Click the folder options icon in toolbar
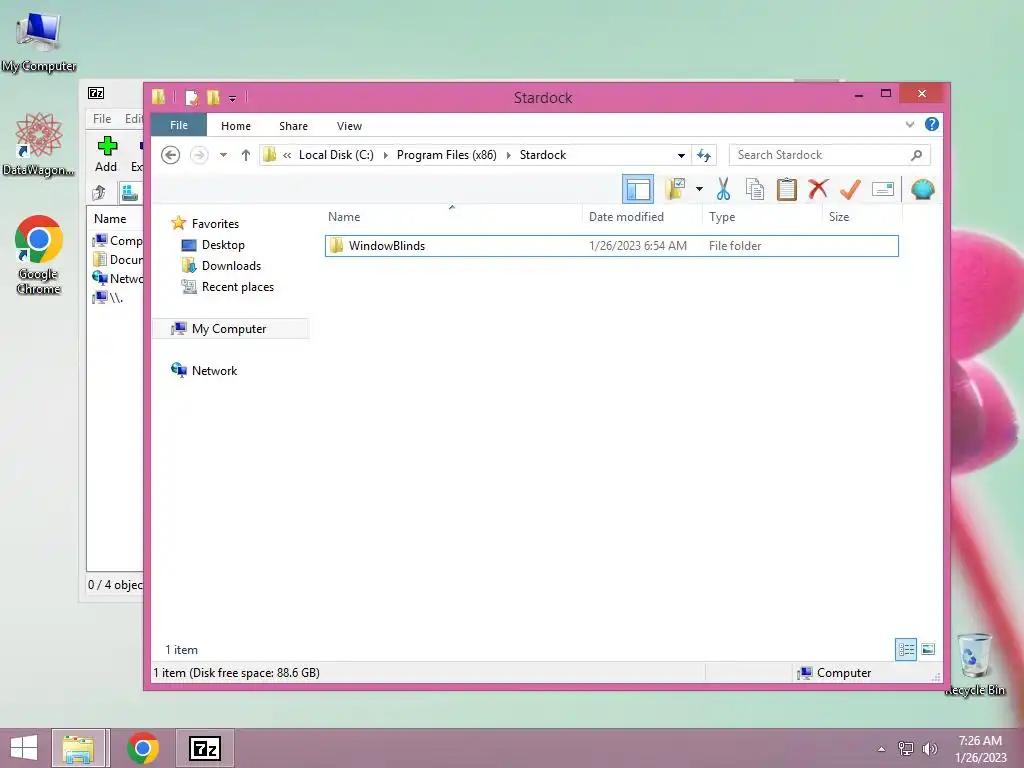The height and width of the screenshot is (768, 1024). tap(675, 189)
